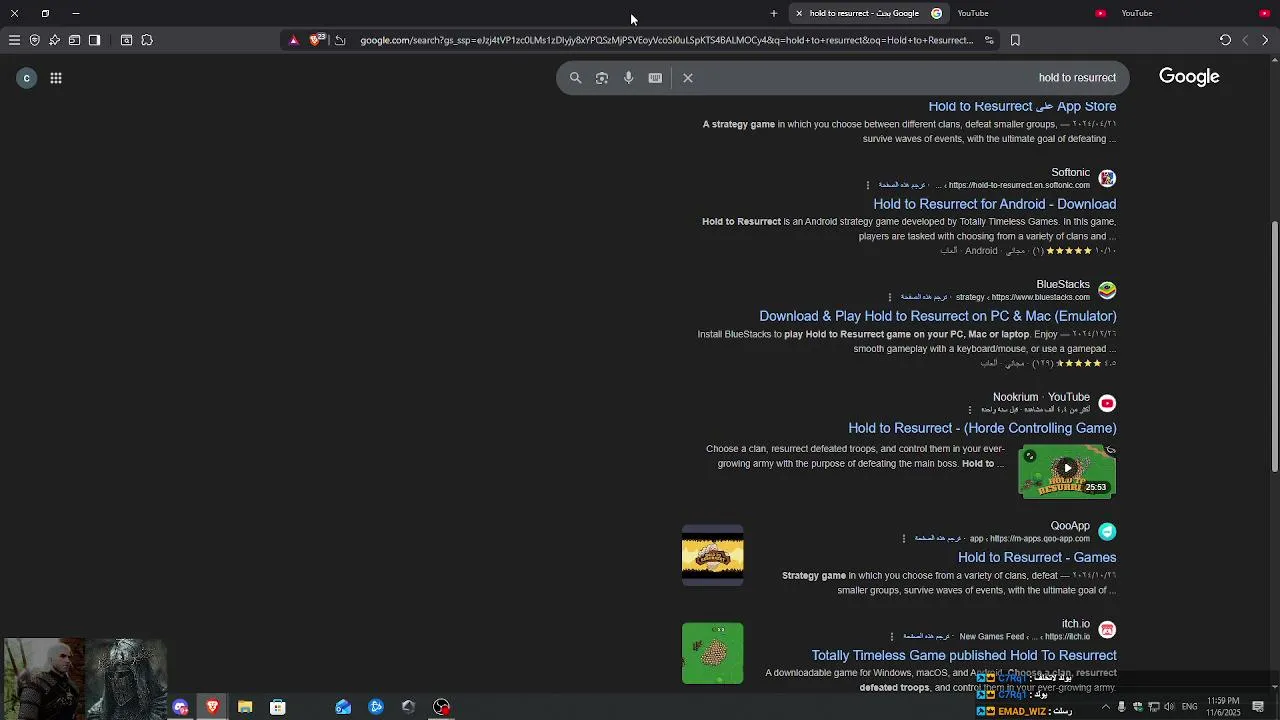Viewport: 1280px width, 720px height.
Task: Go to Google home via logo
Action: pyautogui.click(x=1189, y=77)
